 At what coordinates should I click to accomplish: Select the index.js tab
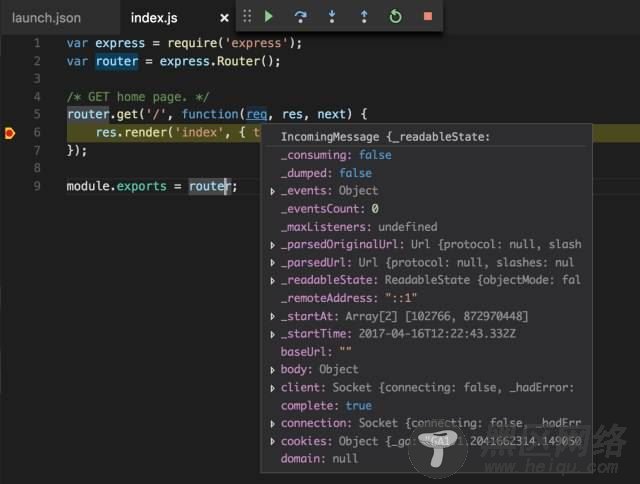click(154, 18)
